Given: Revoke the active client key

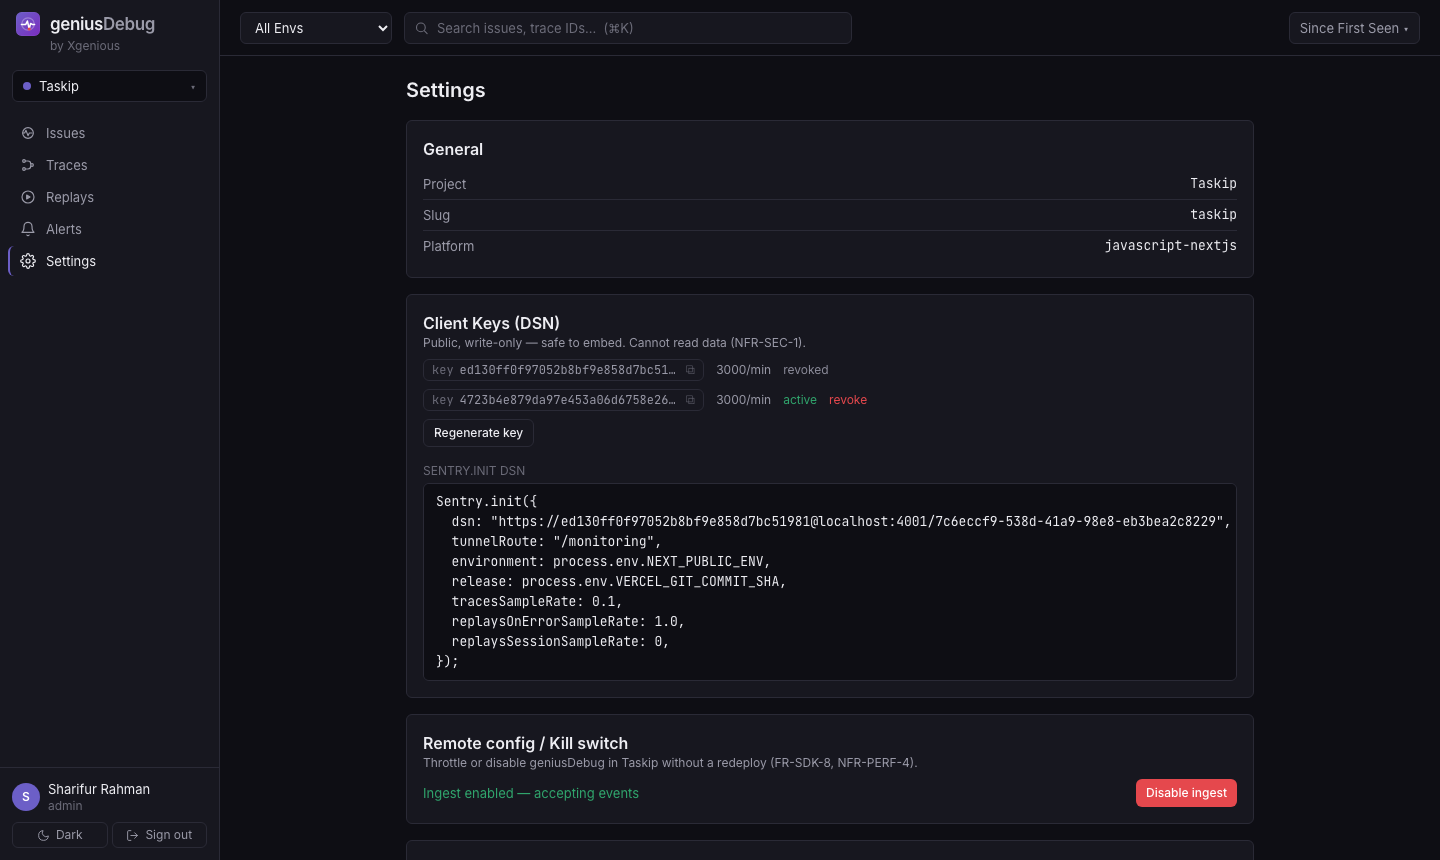Looking at the screenshot, I should point(848,400).
